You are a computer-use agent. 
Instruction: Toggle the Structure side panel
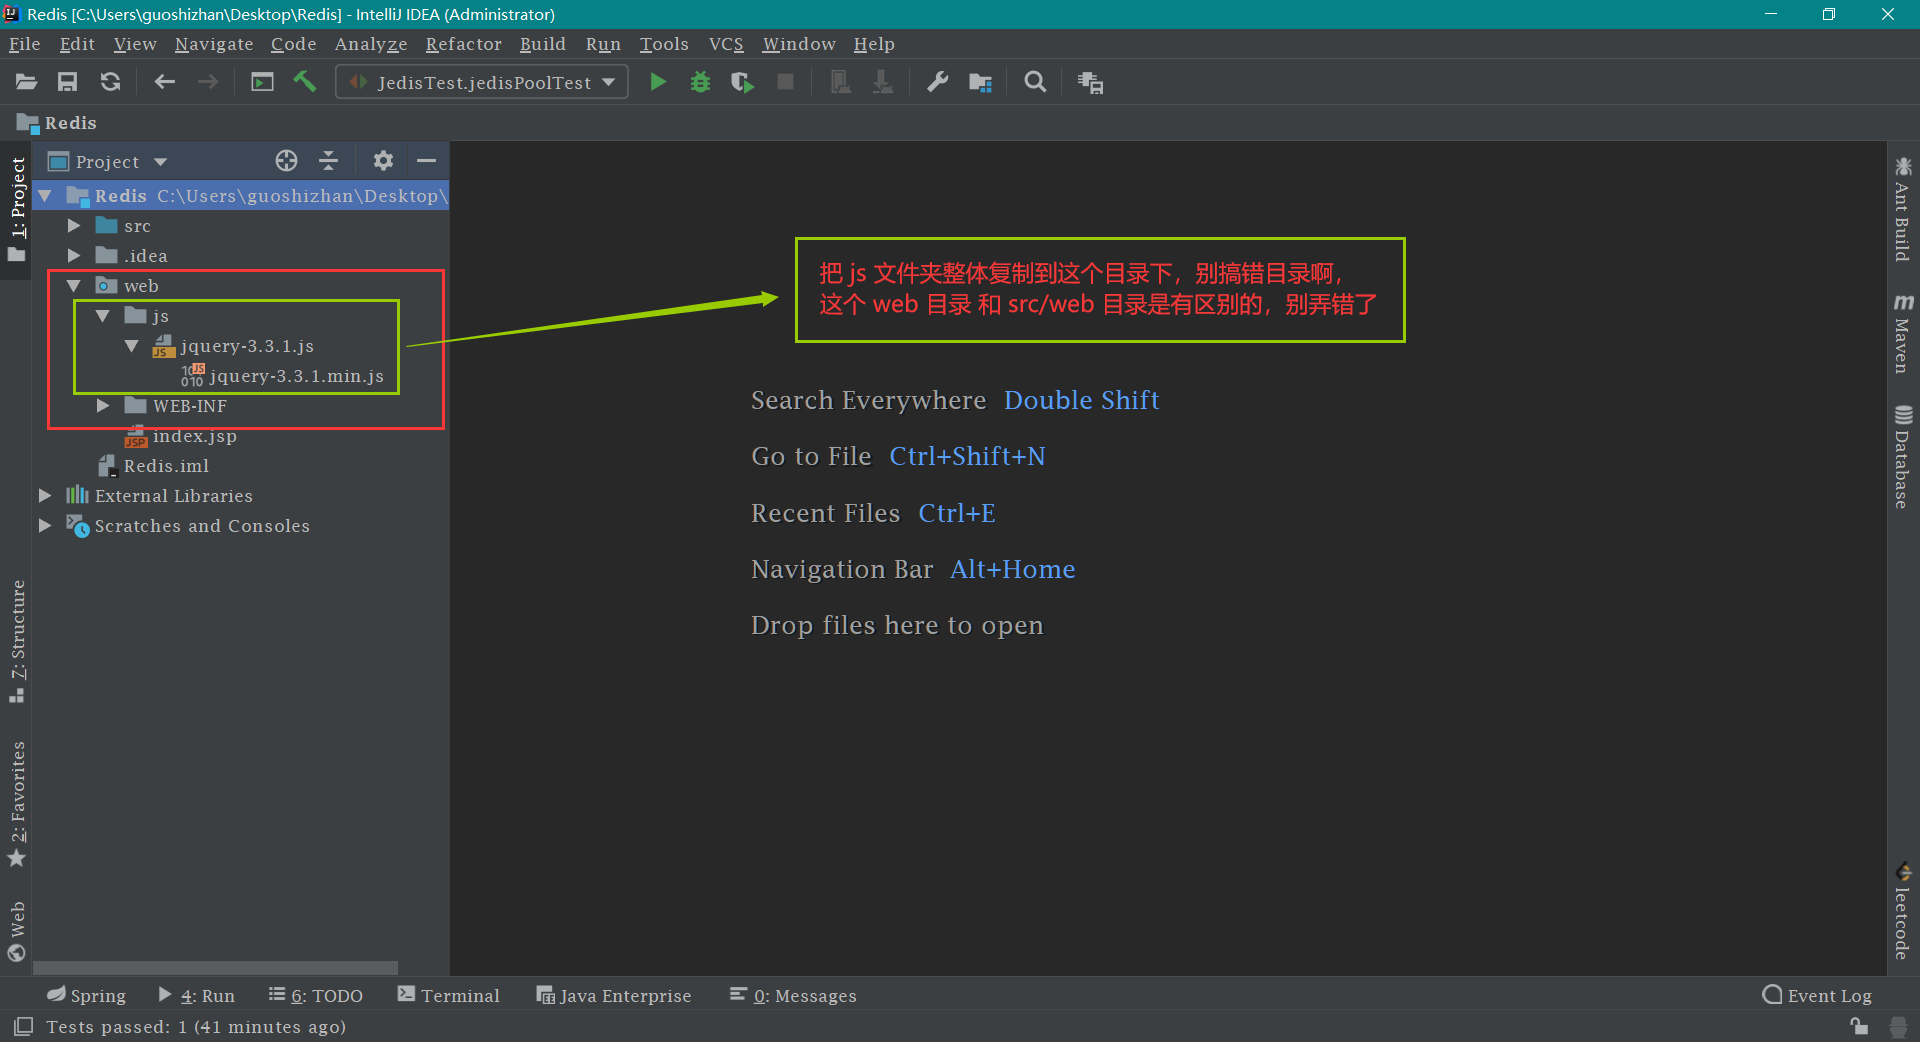[x=17, y=640]
